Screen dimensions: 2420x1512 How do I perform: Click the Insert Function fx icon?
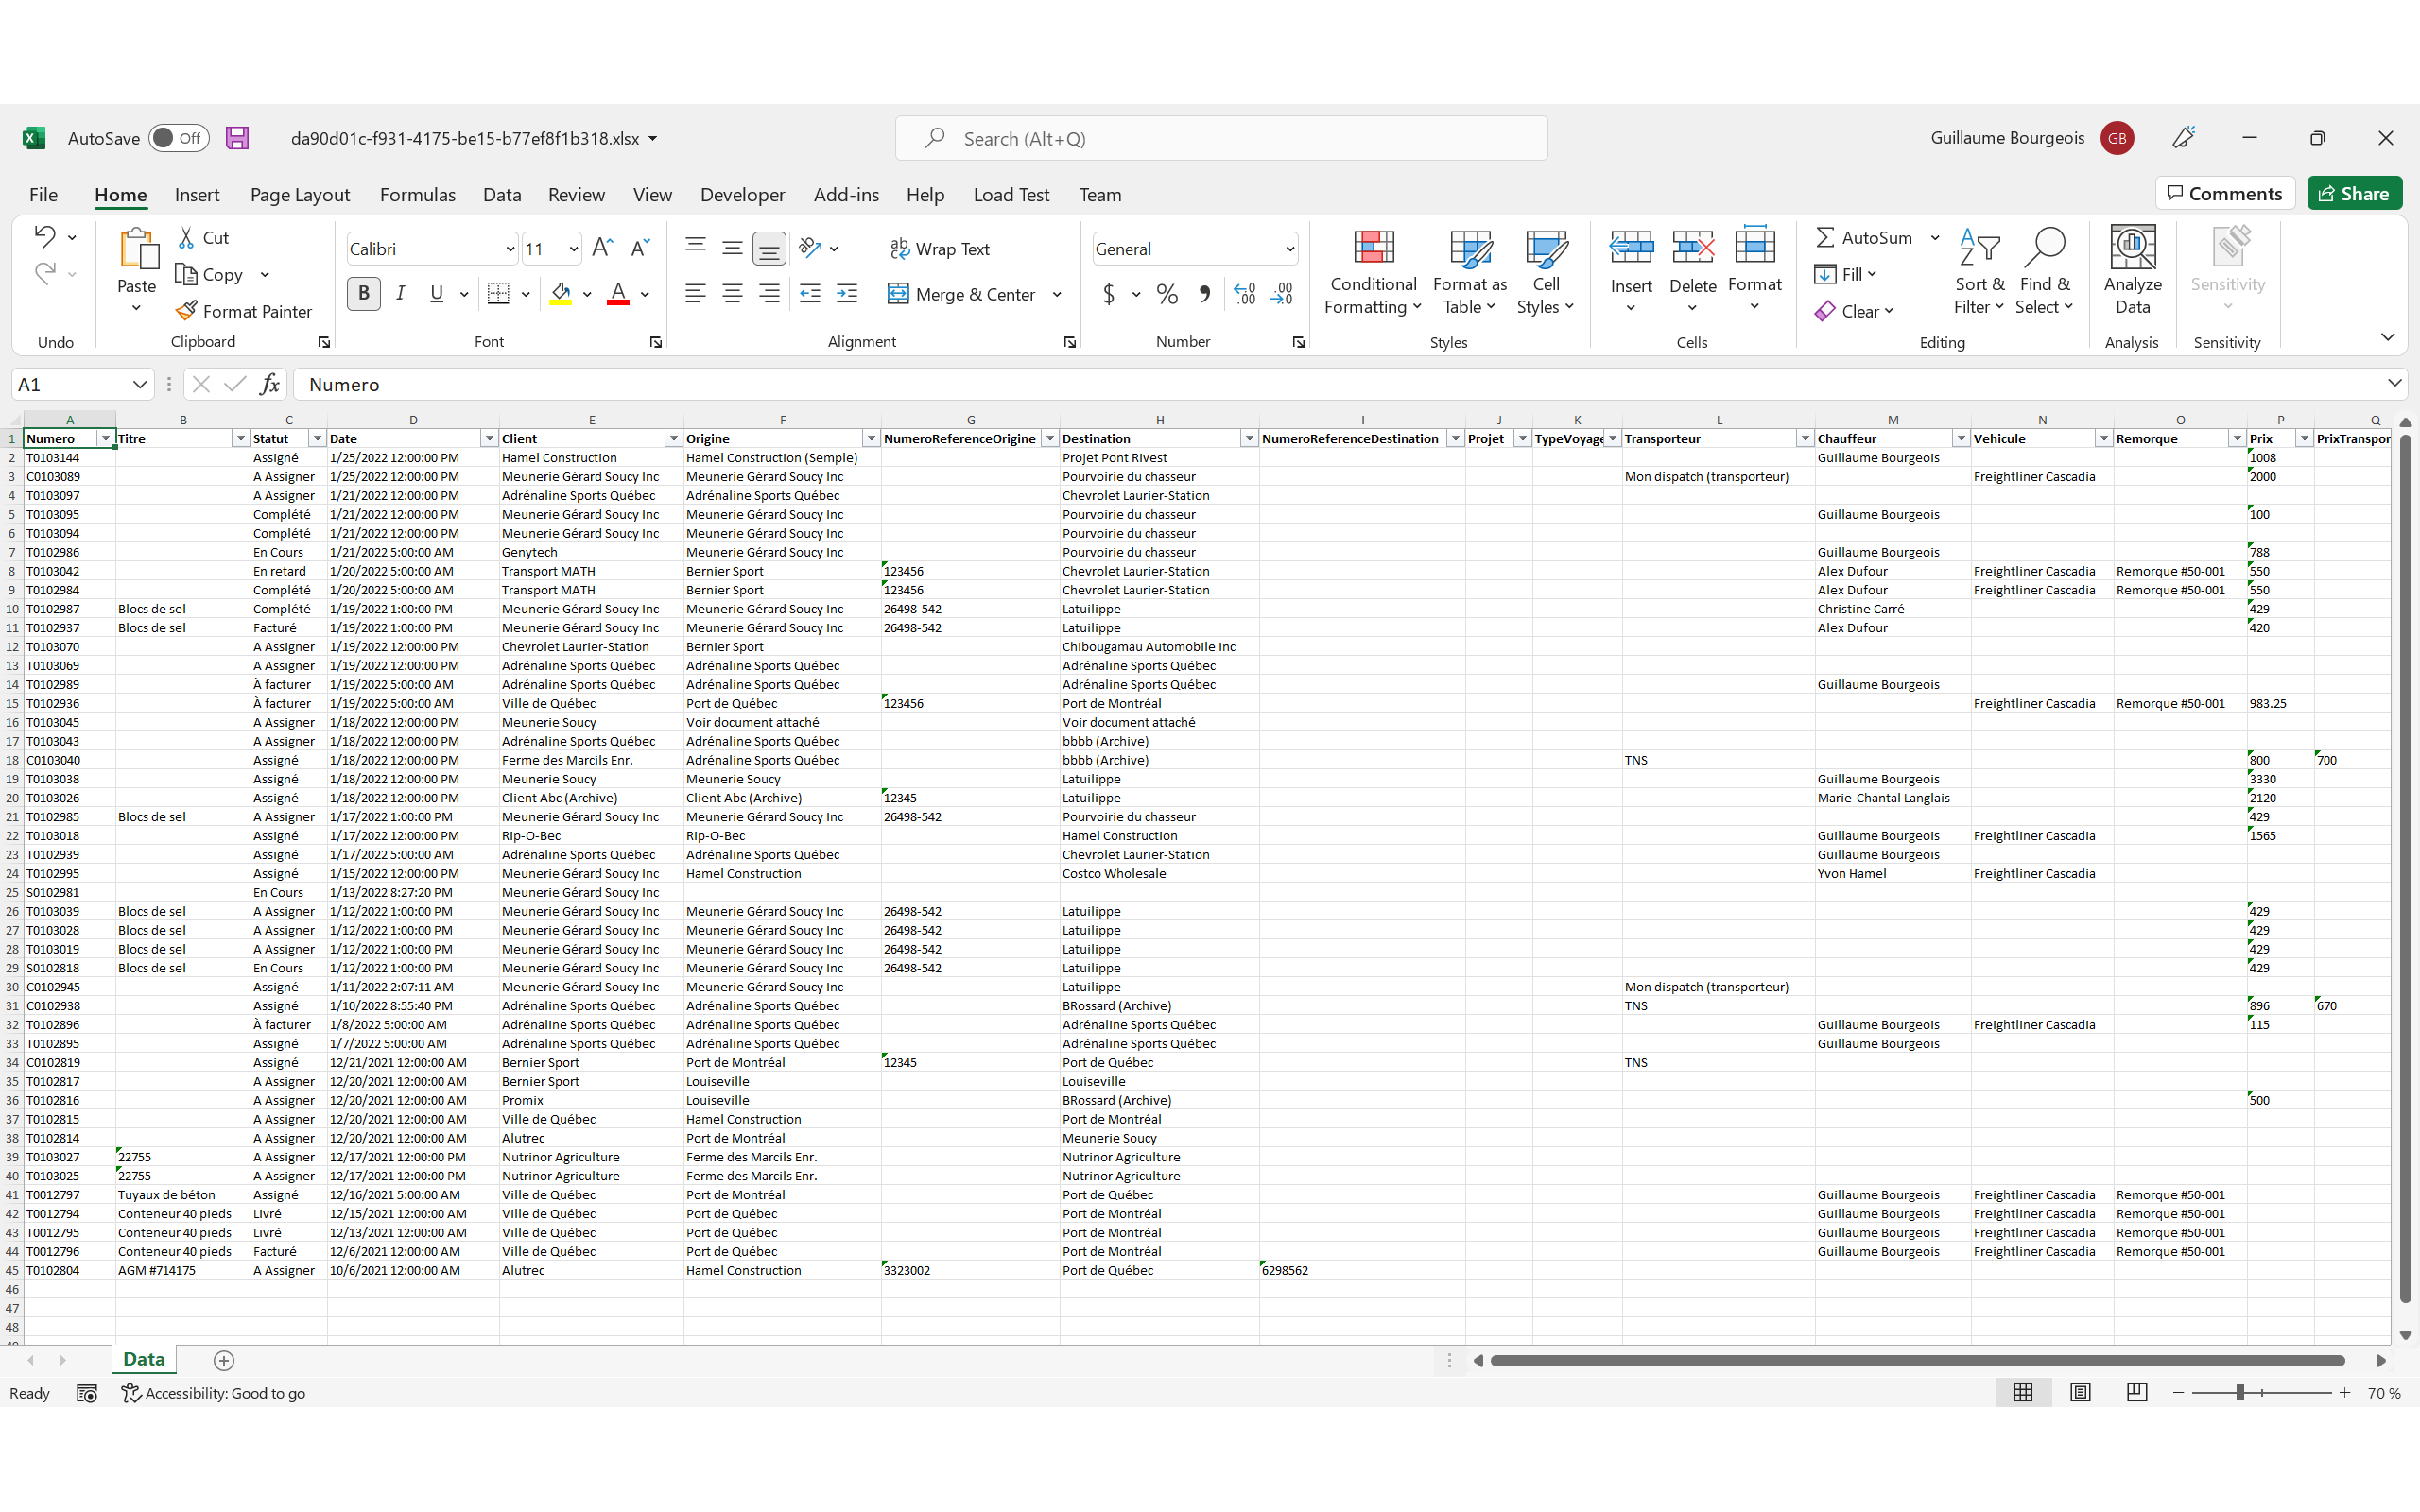click(x=269, y=384)
